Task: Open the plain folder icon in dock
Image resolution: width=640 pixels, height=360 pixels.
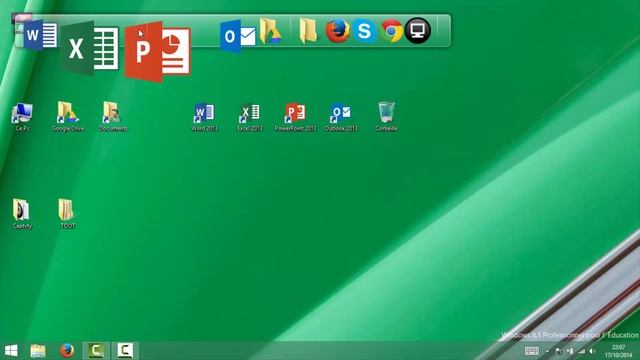Action: point(308,31)
